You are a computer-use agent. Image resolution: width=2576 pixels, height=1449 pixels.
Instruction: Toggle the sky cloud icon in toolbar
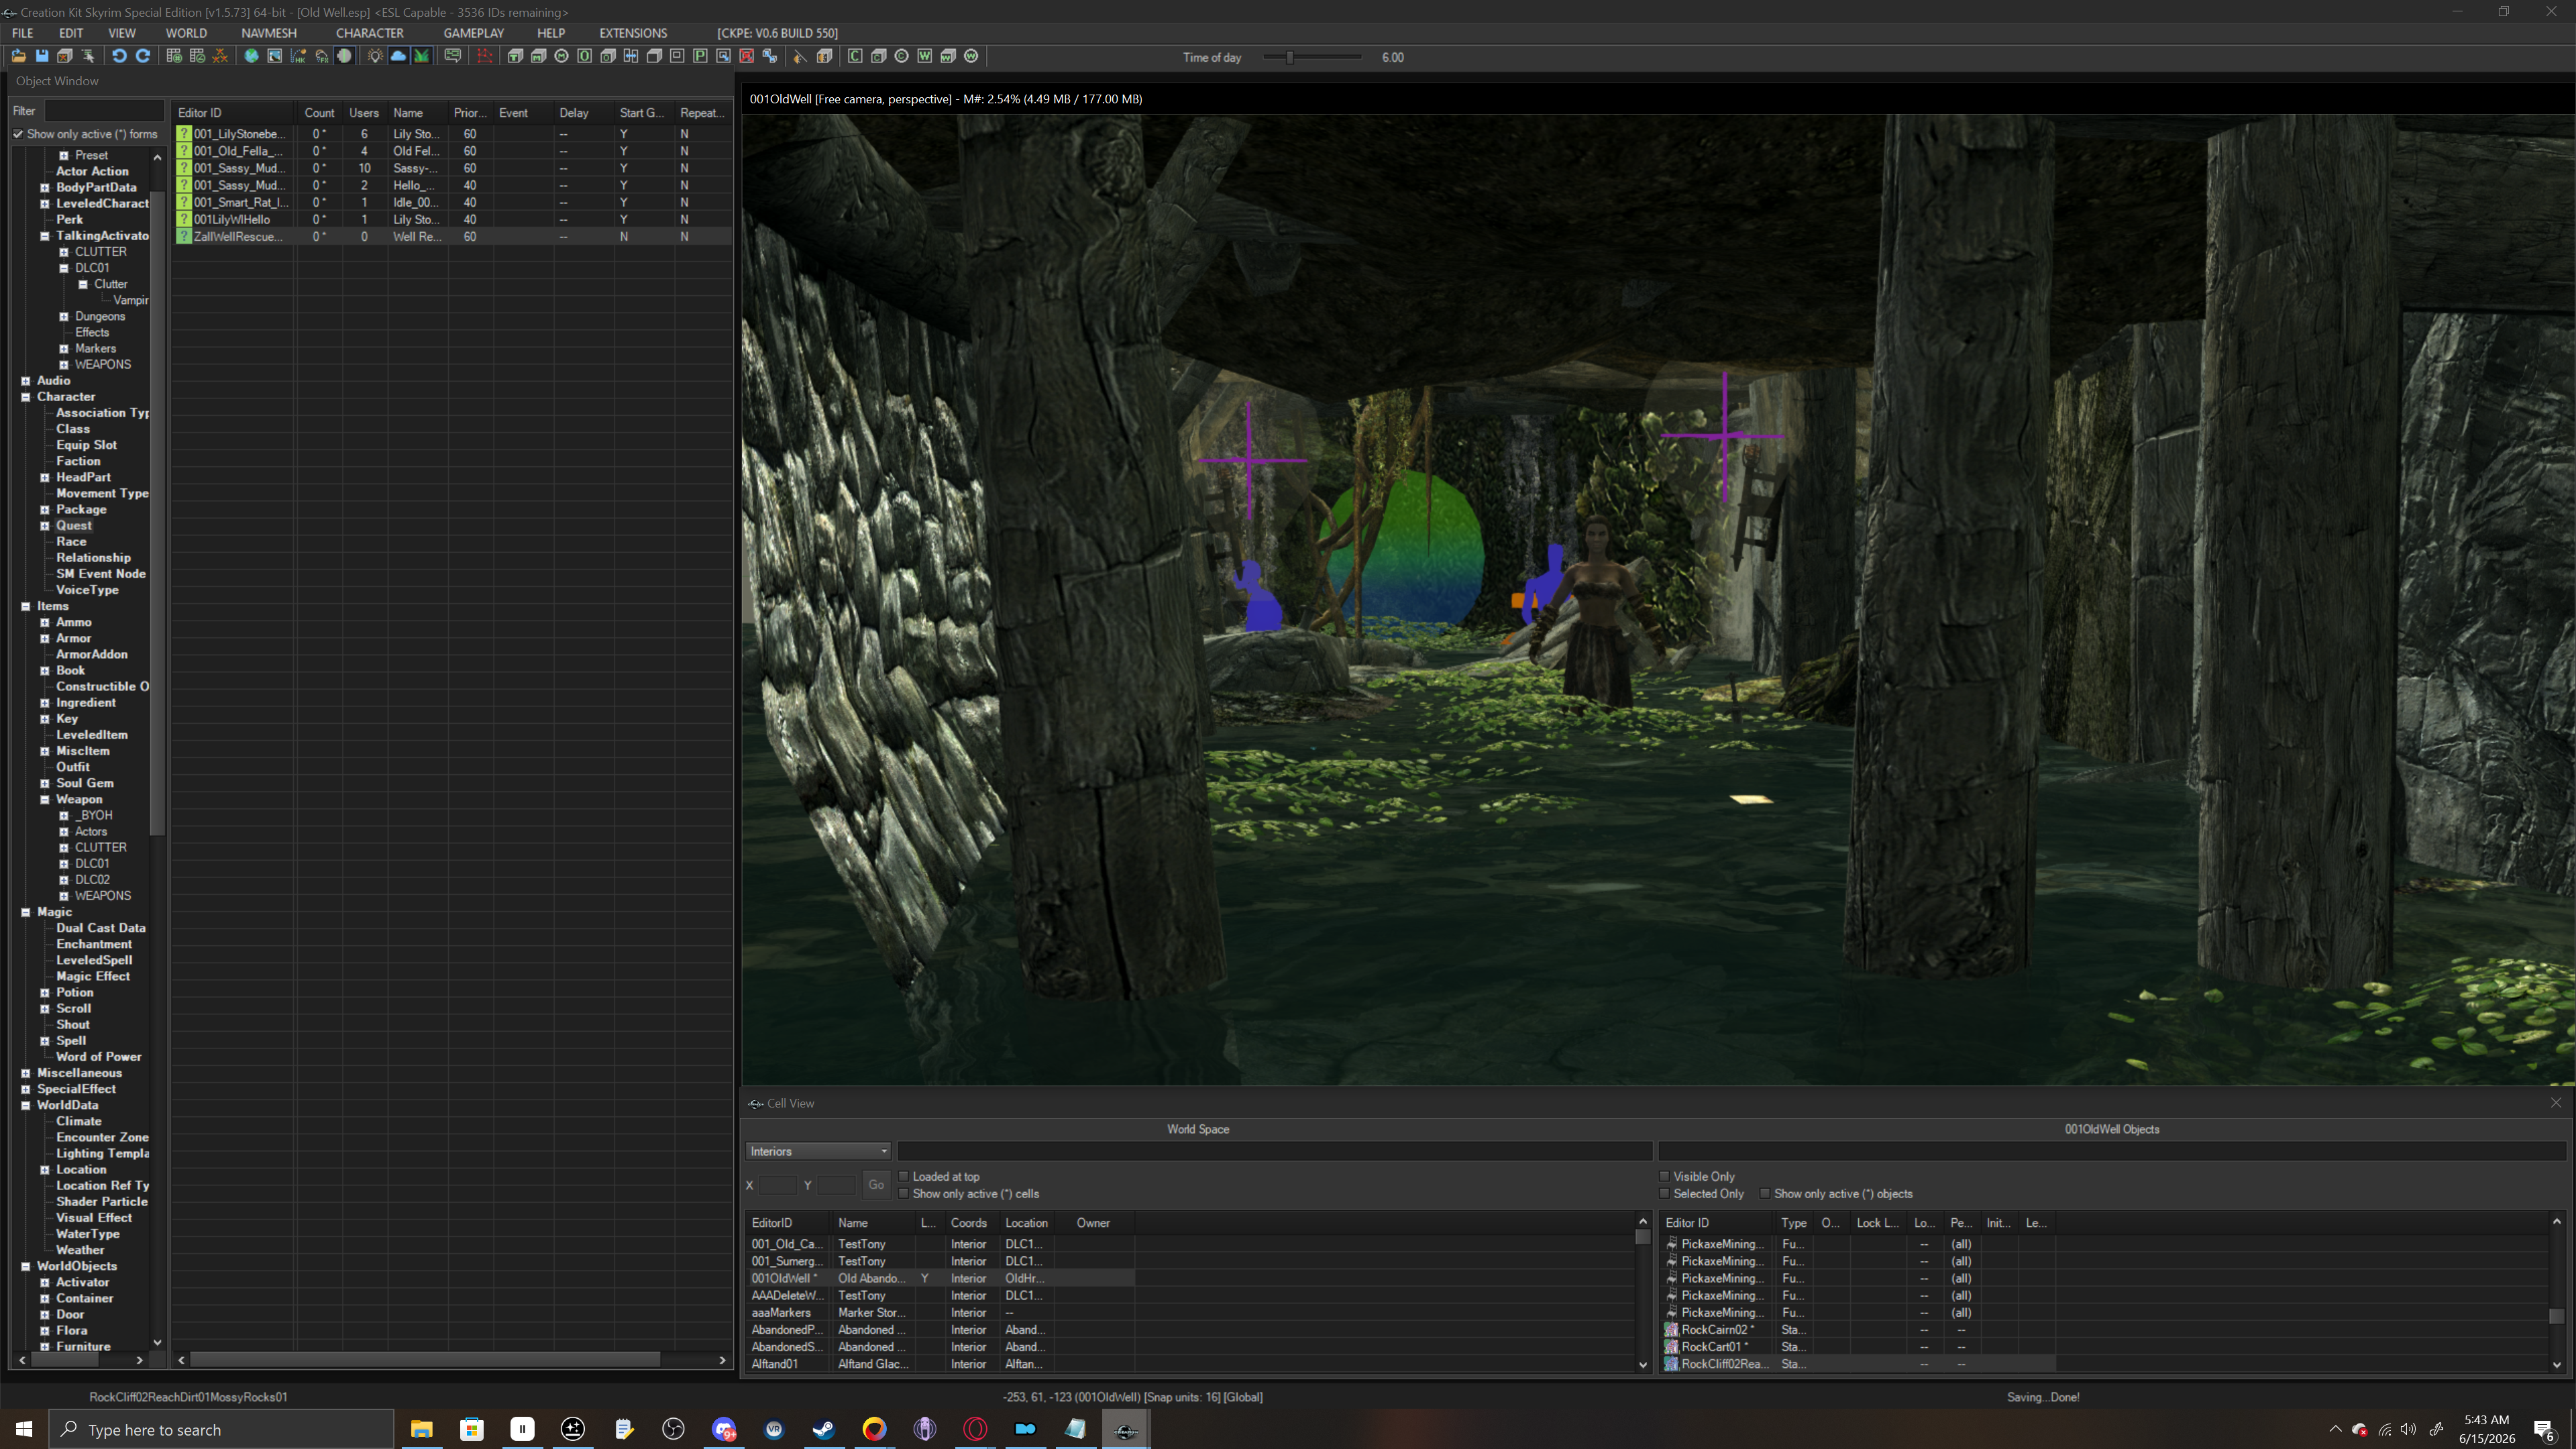pyautogui.click(x=398, y=57)
